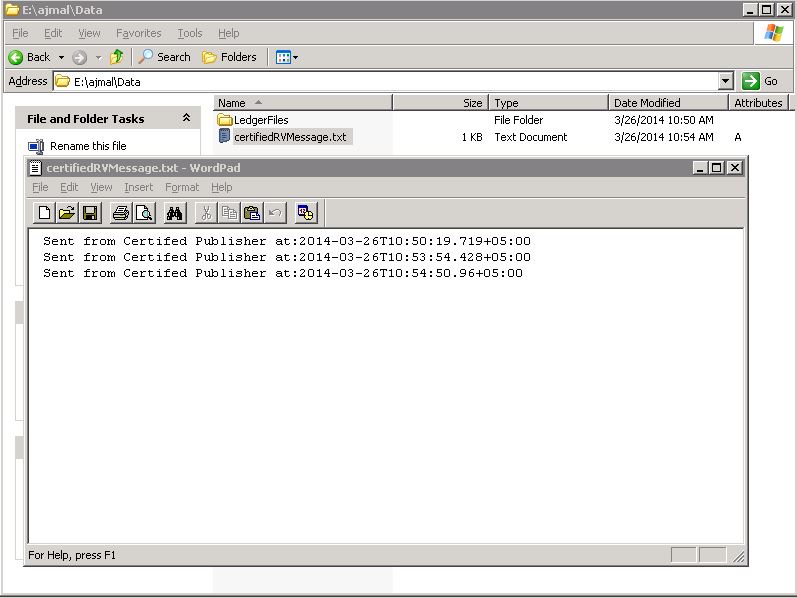797x598 pixels.
Task: Click the '3/26/2014 10:54 AM' date cell
Action: (x=664, y=137)
